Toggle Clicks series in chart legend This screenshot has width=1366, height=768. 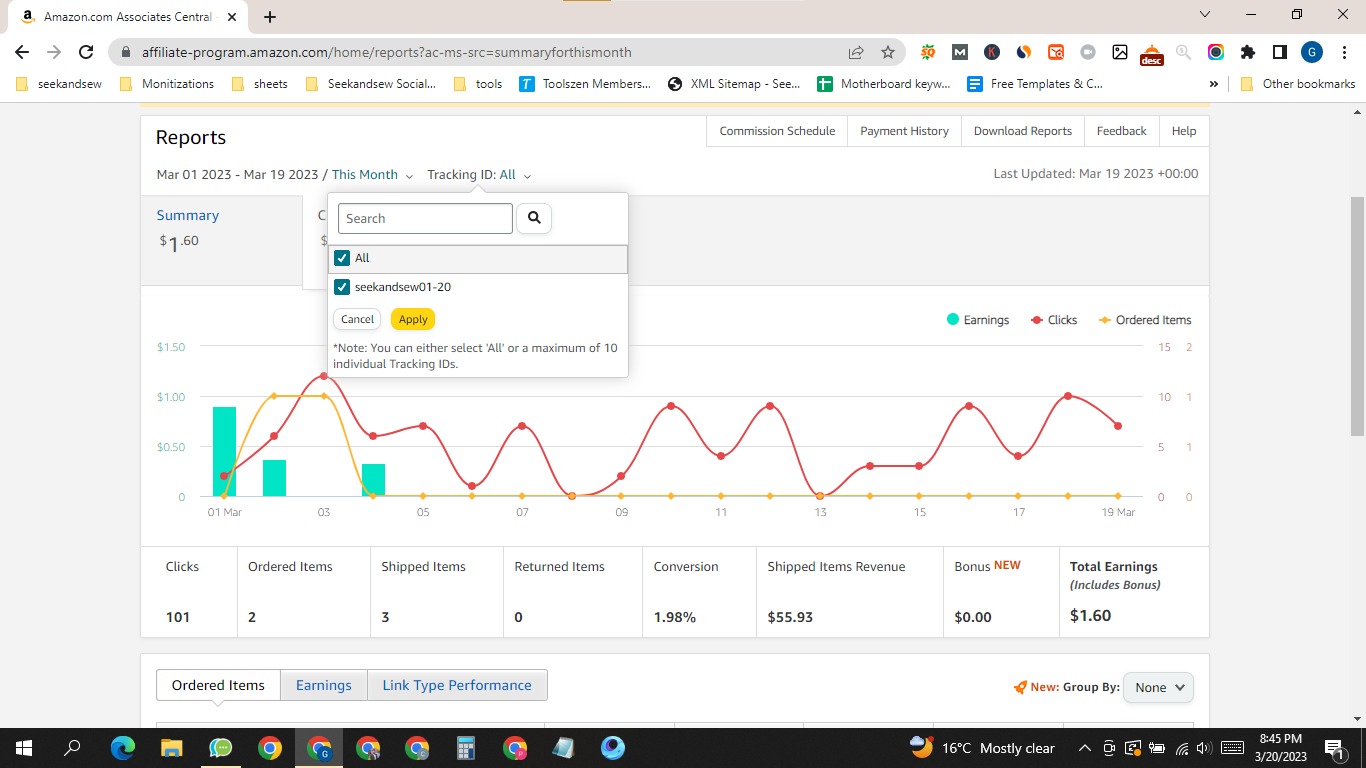click(1053, 320)
